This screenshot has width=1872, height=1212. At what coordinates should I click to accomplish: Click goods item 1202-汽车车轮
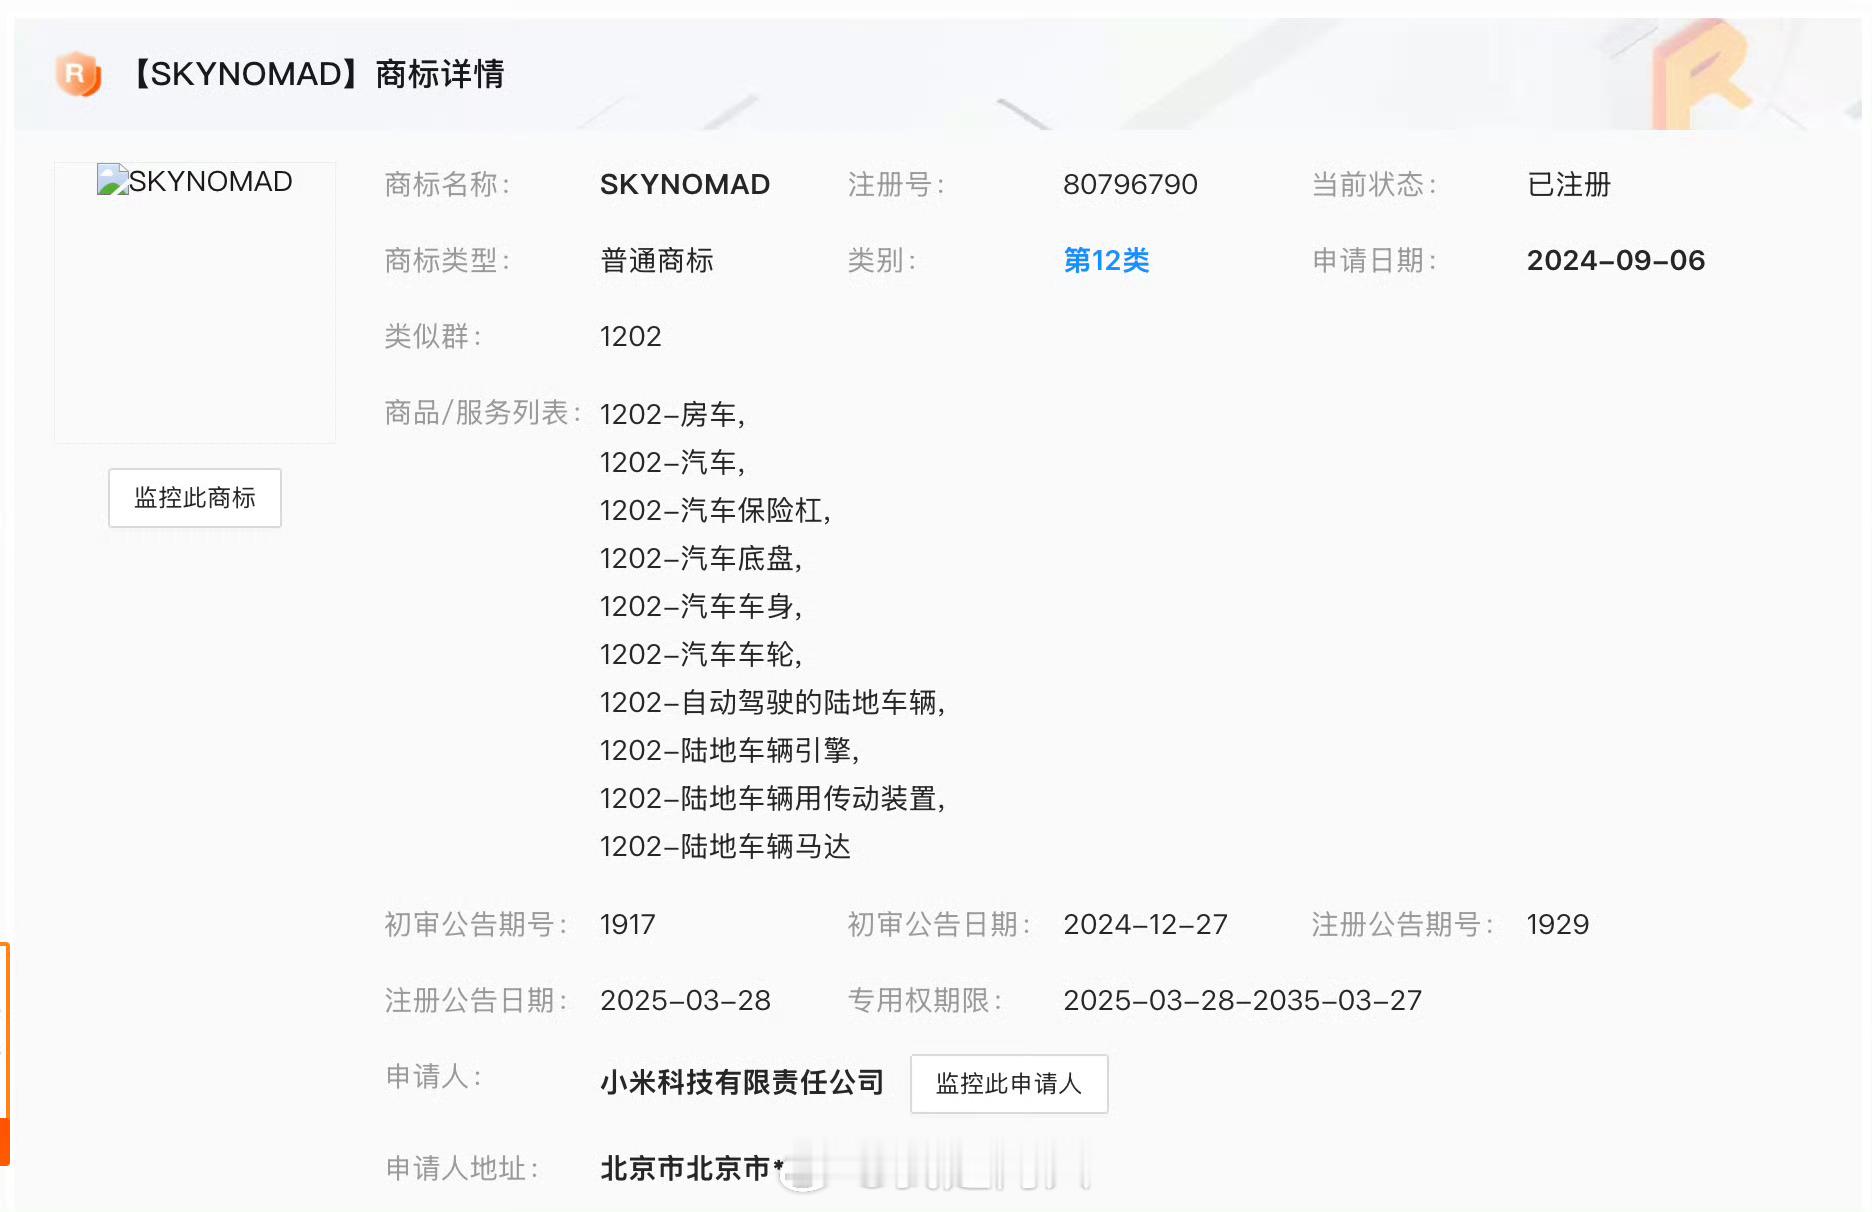click(x=701, y=654)
